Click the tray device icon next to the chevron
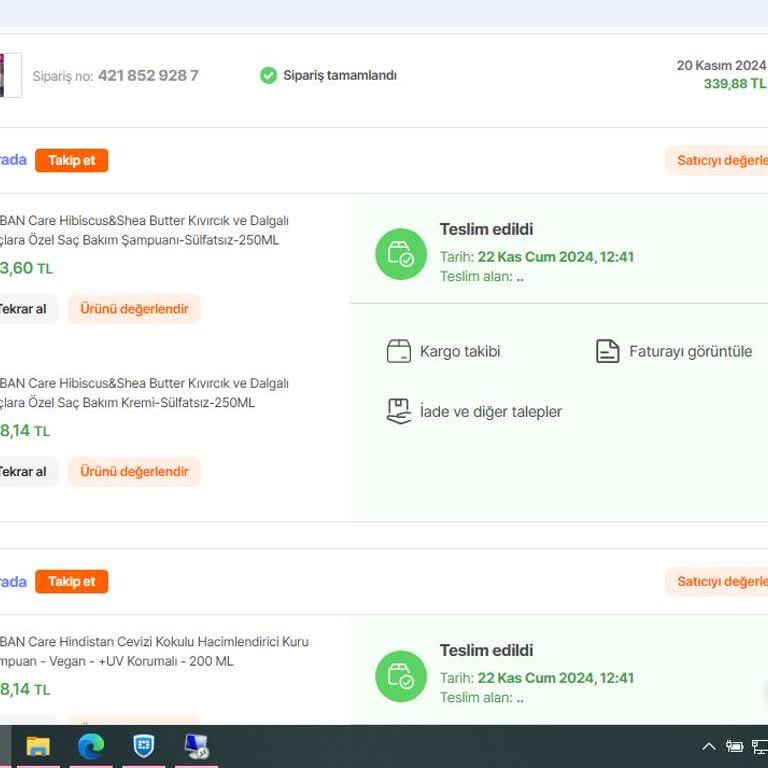The width and height of the screenshot is (768, 768). [734, 746]
